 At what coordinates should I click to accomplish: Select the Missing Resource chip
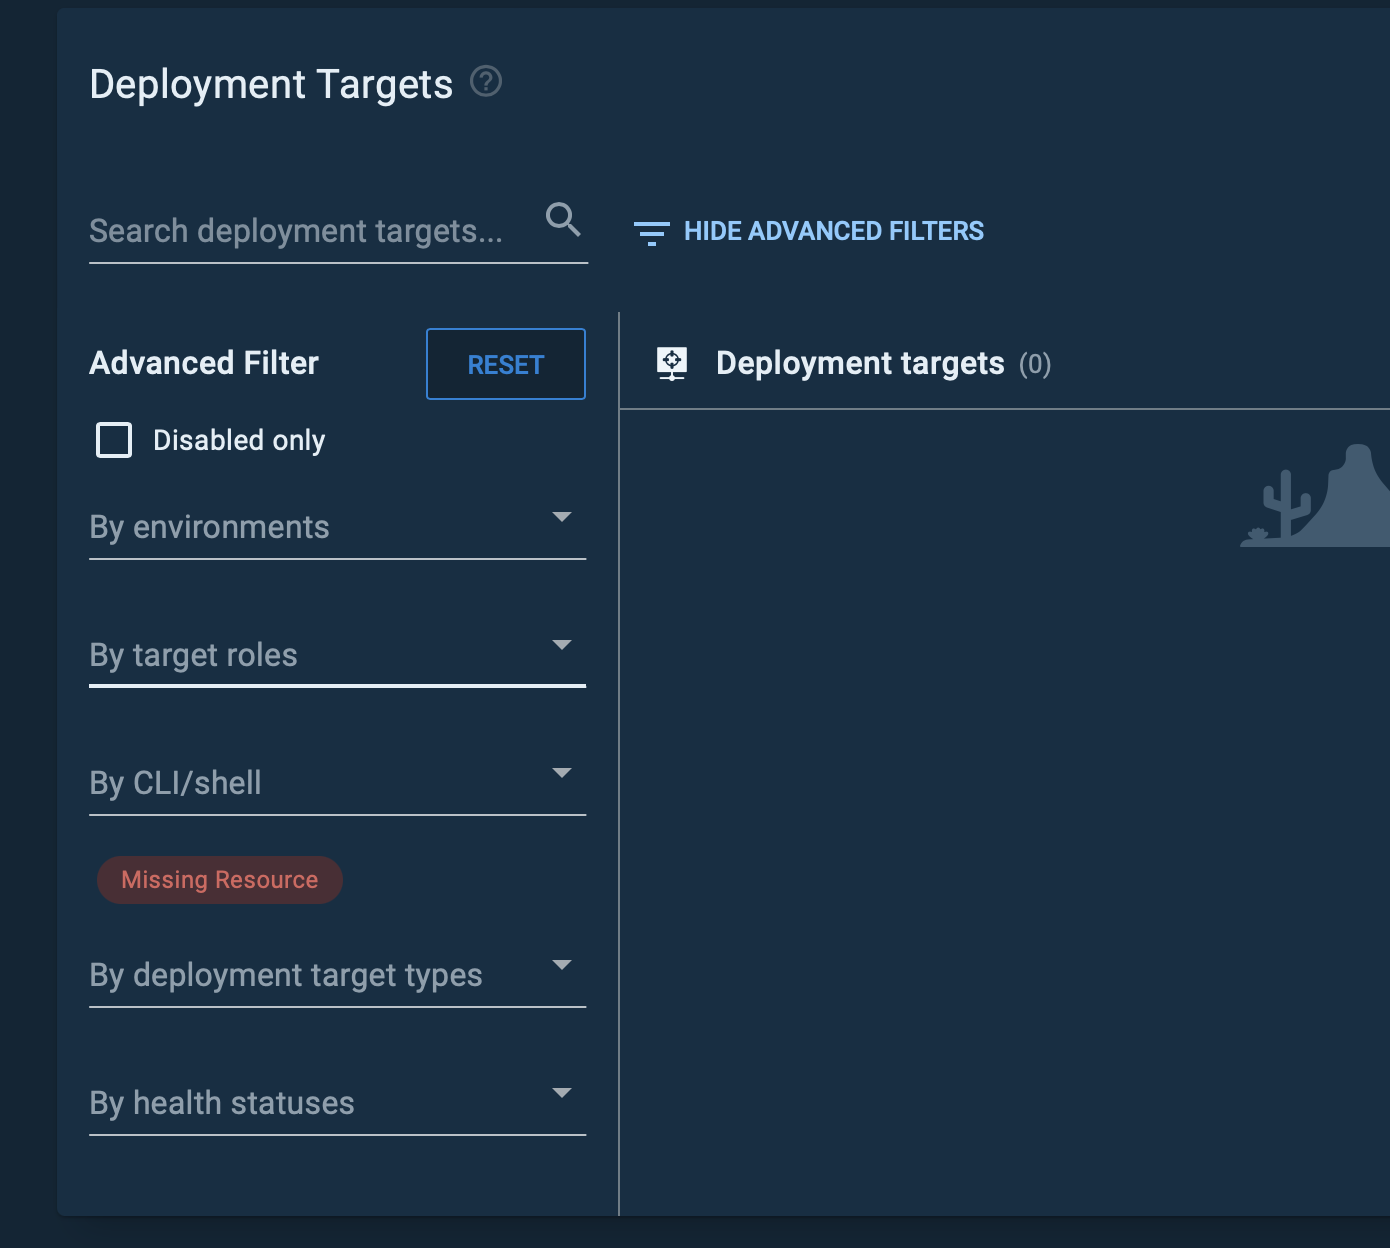coord(219,879)
